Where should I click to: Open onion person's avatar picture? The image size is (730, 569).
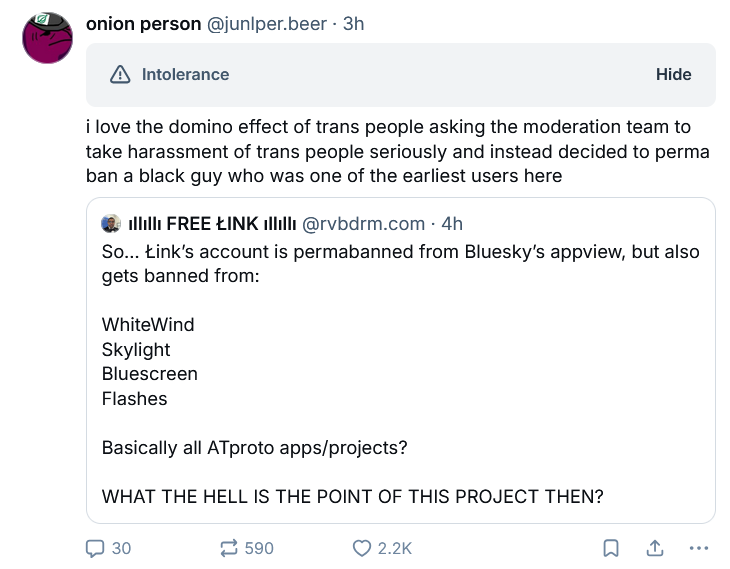click(x=48, y=40)
